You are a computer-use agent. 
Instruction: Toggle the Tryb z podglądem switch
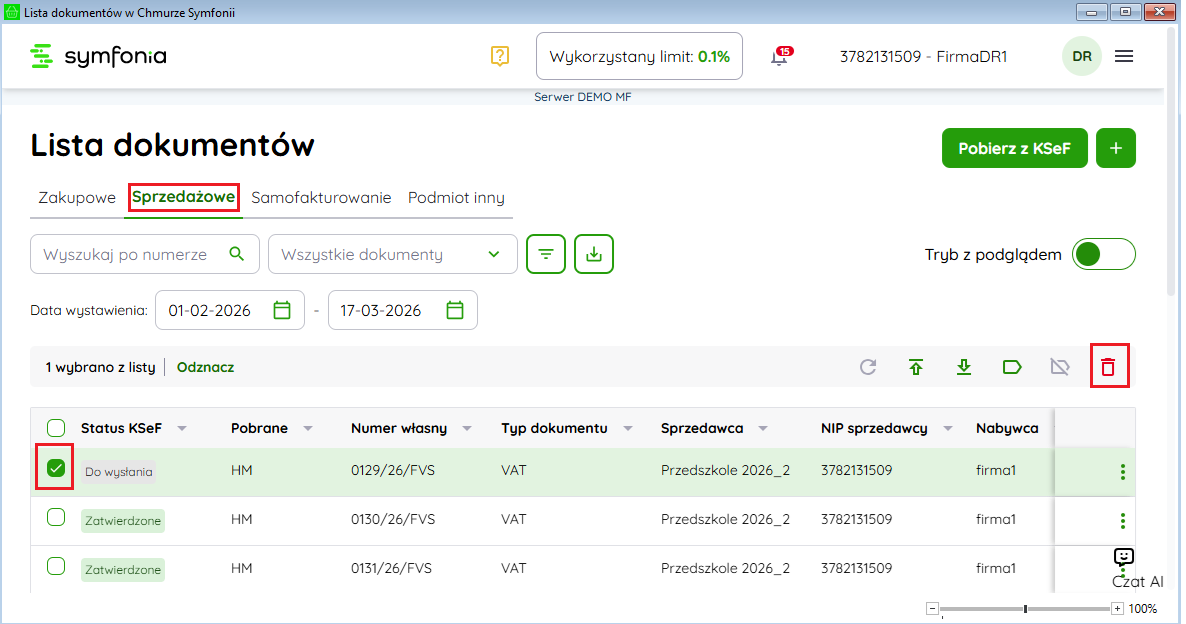pos(1103,254)
